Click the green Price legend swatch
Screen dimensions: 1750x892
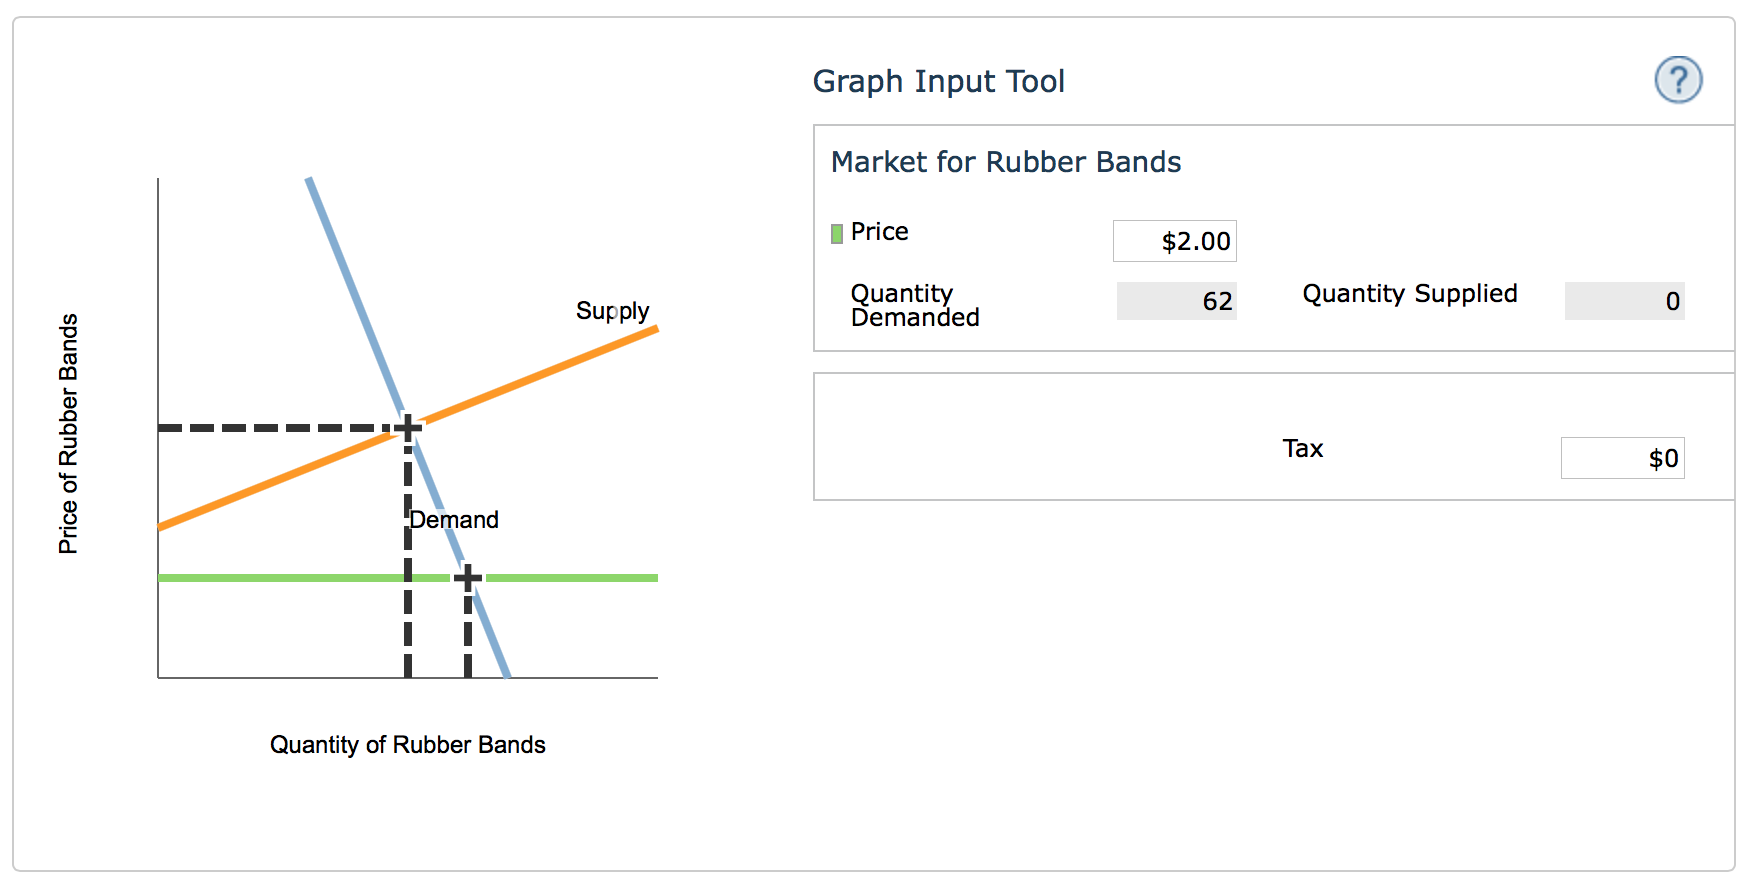pyautogui.click(x=837, y=234)
